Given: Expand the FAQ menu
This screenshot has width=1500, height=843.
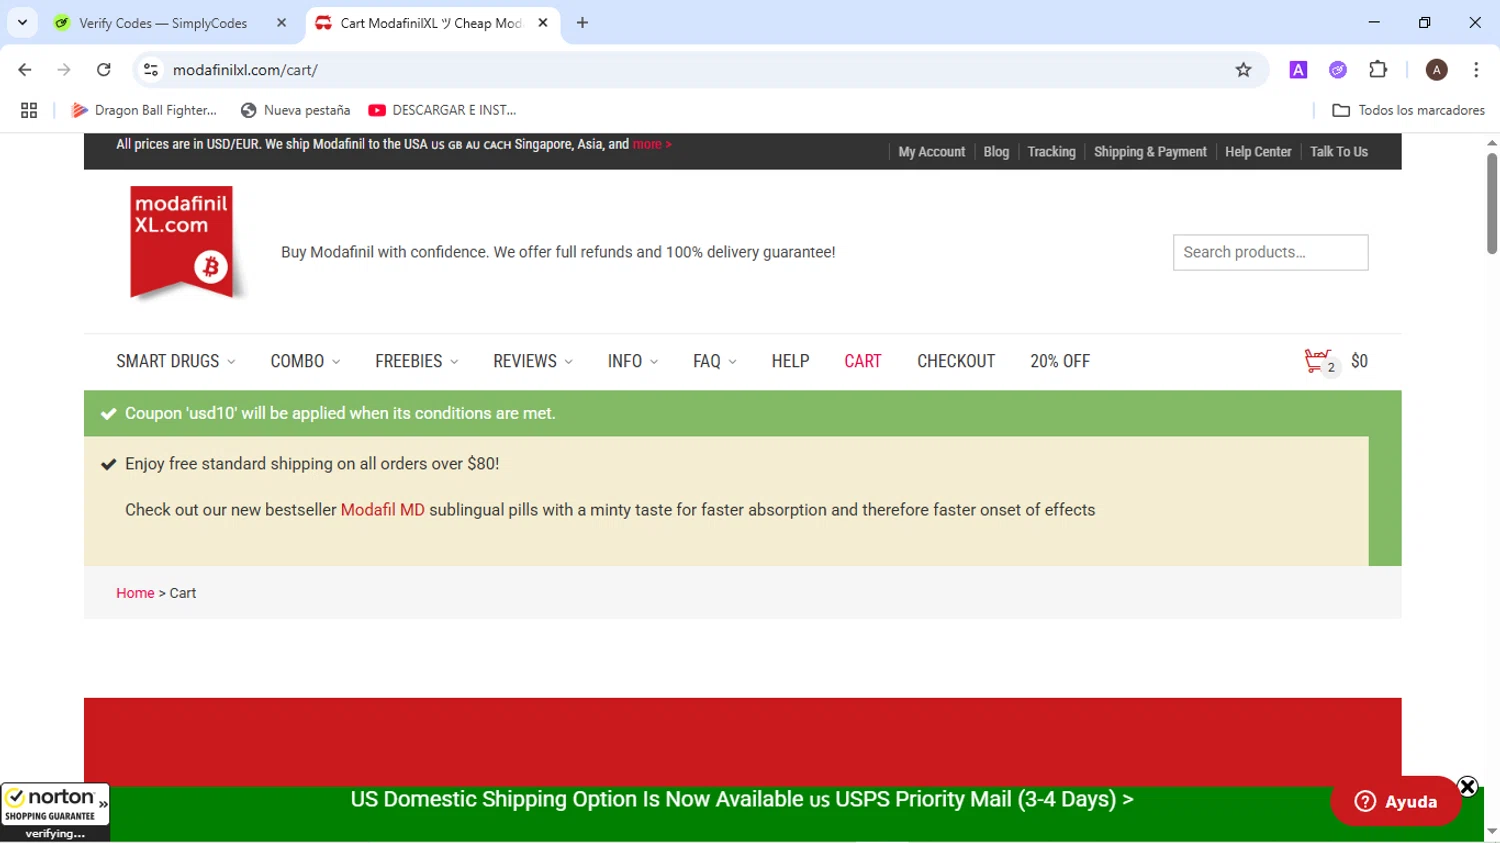Looking at the screenshot, I should 715,361.
